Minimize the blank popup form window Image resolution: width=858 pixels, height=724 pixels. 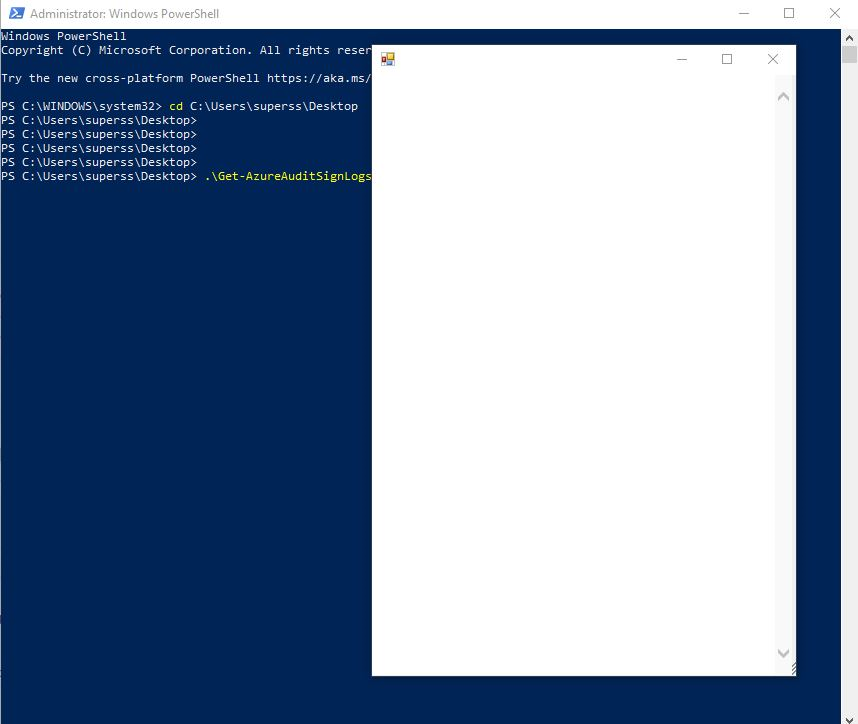pos(682,59)
